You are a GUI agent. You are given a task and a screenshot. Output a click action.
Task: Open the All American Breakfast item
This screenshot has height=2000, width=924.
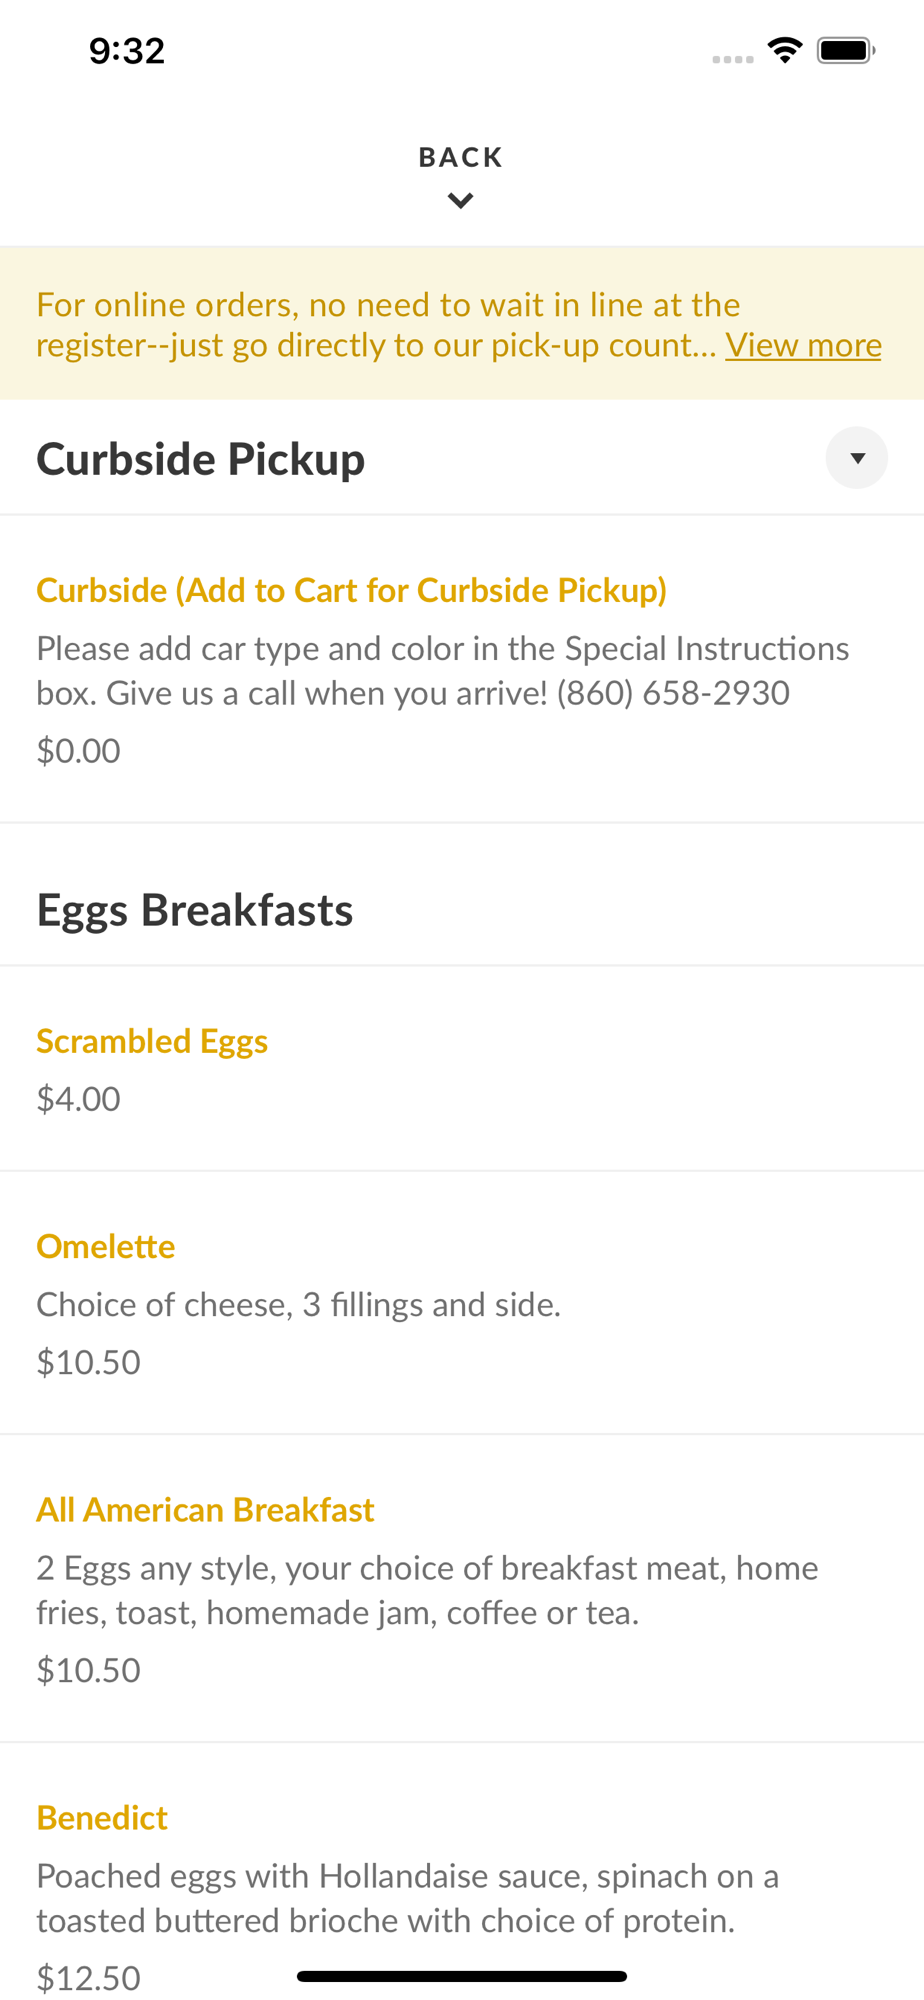[205, 1509]
